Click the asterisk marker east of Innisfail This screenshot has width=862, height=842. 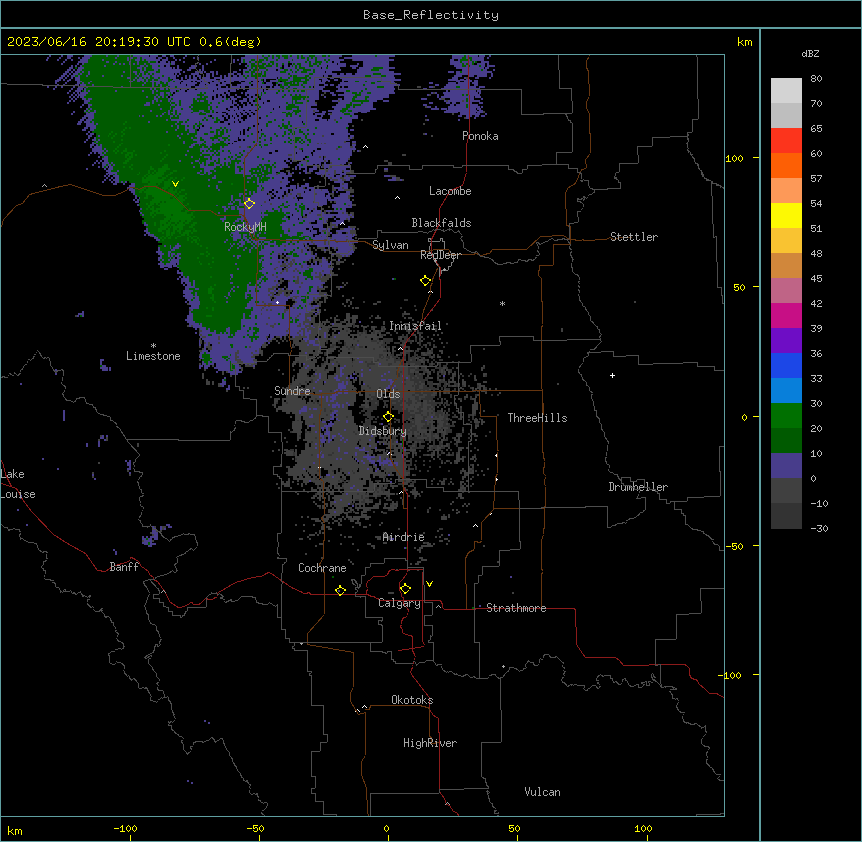(x=502, y=303)
